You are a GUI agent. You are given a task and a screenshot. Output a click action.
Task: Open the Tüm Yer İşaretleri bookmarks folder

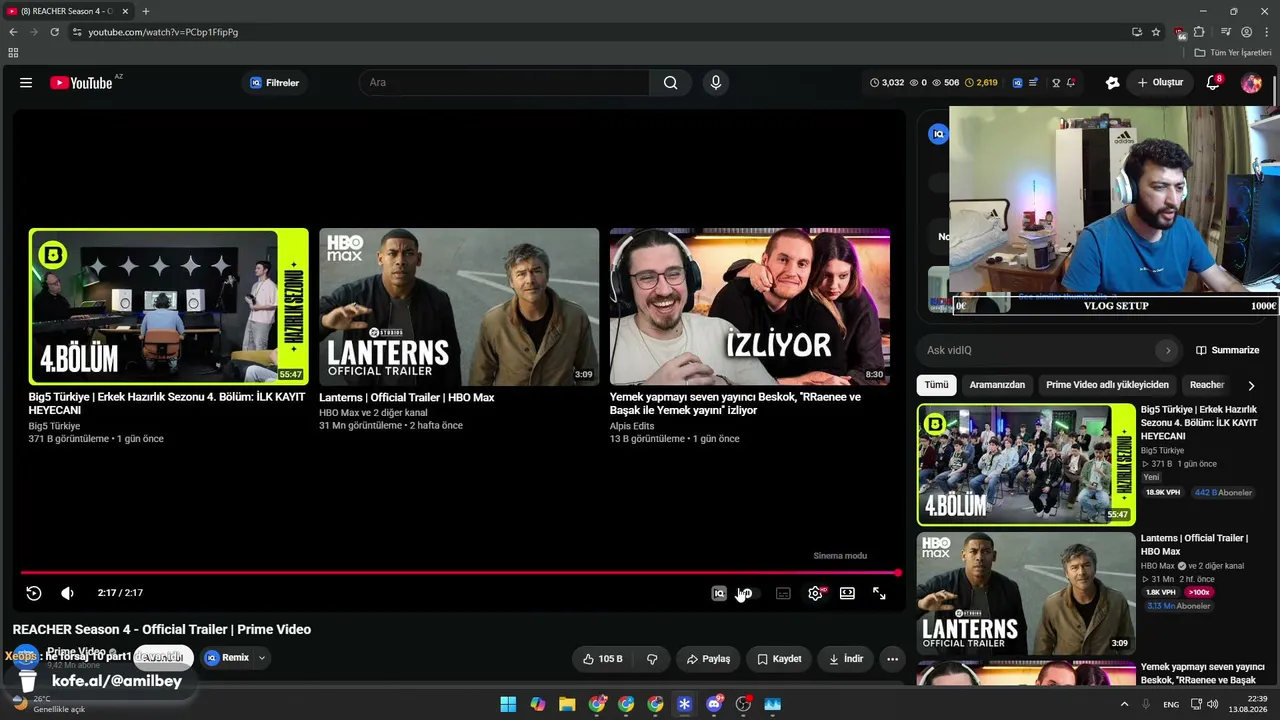(x=1233, y=53)
